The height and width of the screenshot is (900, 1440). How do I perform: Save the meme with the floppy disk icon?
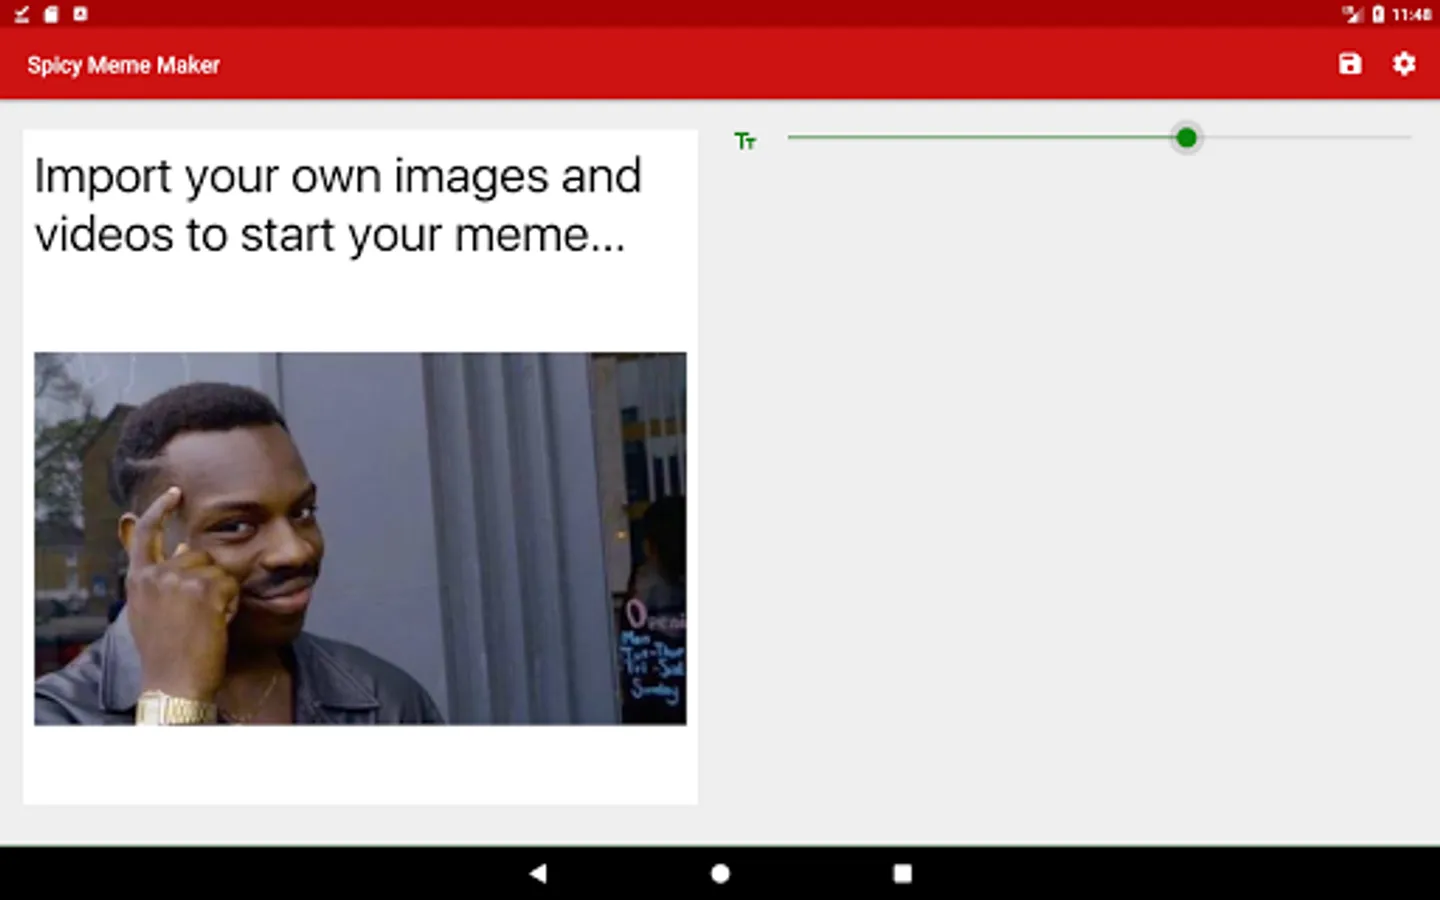coord(1350,64)
